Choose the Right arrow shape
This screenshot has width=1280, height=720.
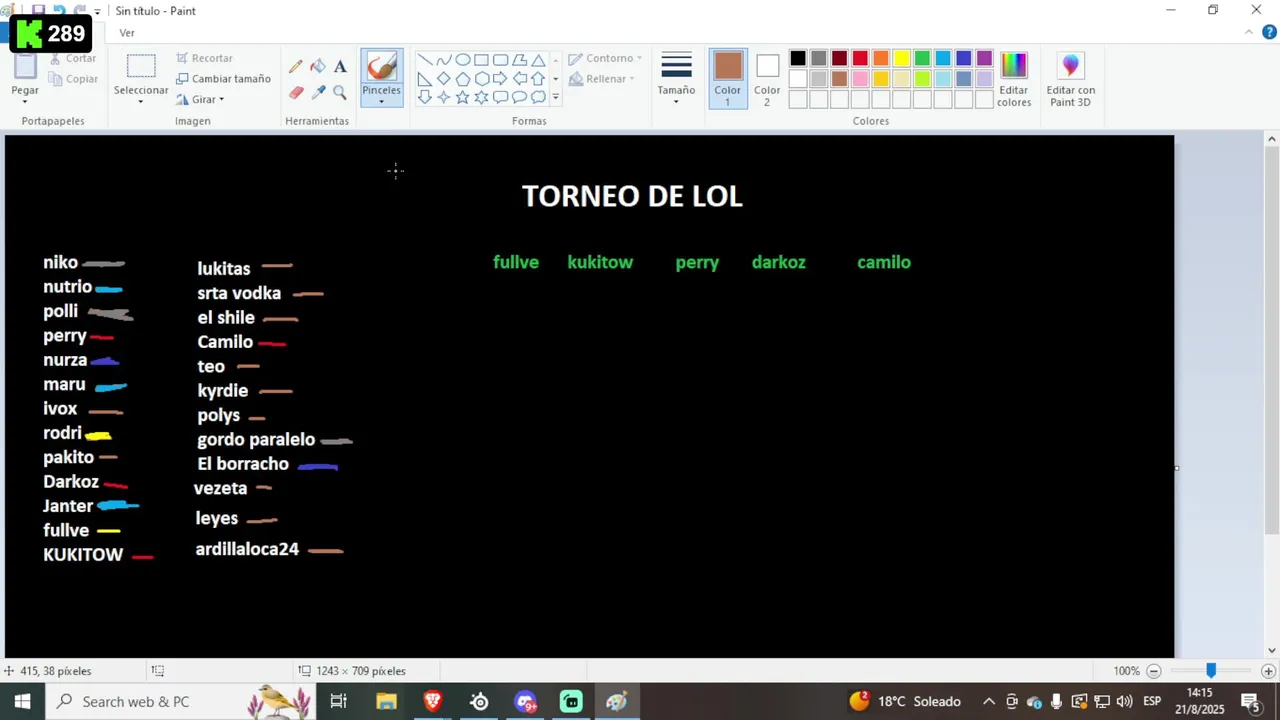tap(501, 79)
